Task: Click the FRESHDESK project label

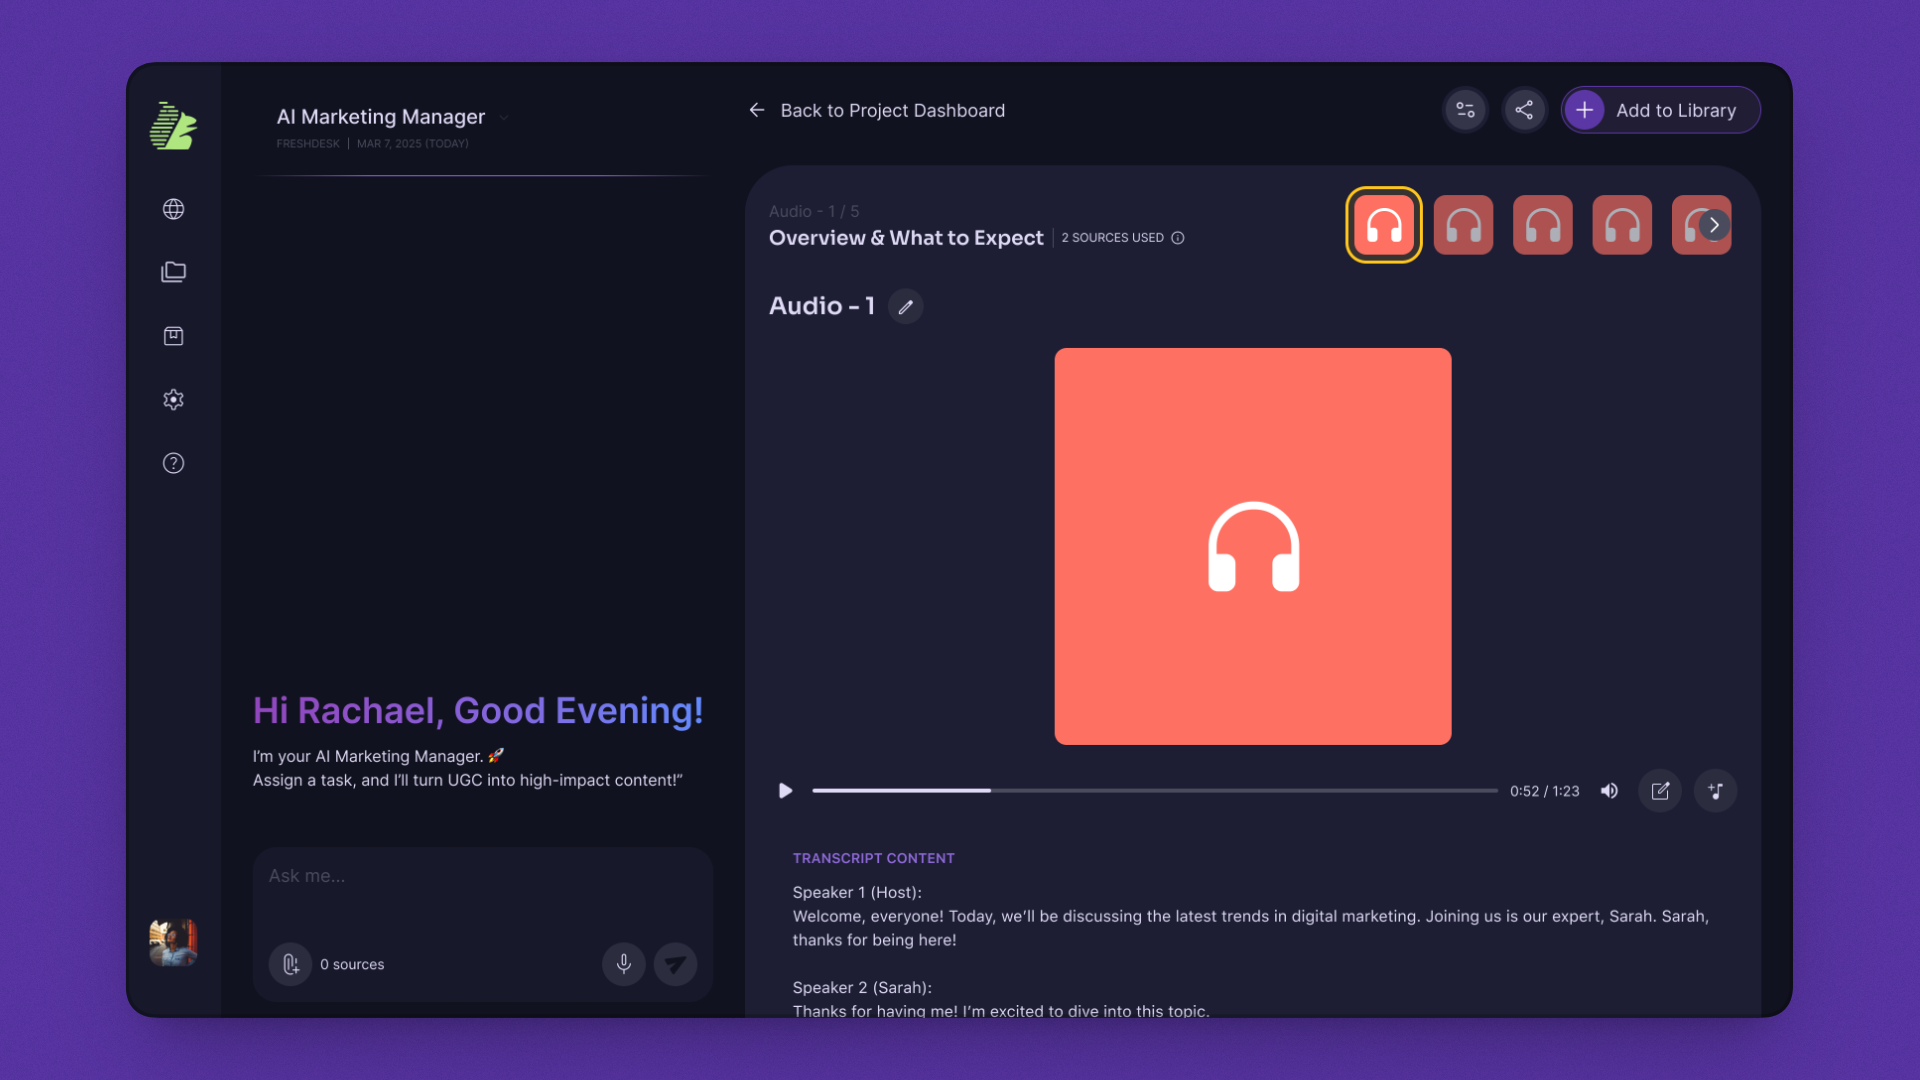Action: click(x=308, y=144)
